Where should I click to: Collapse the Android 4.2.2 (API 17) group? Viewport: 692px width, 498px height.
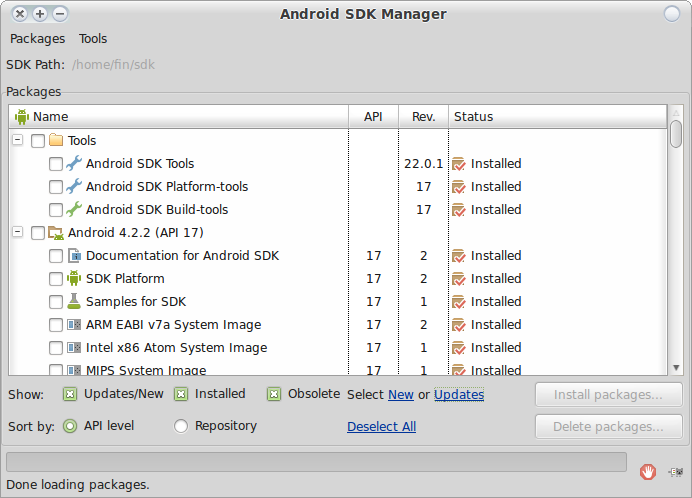click(17, 232)
